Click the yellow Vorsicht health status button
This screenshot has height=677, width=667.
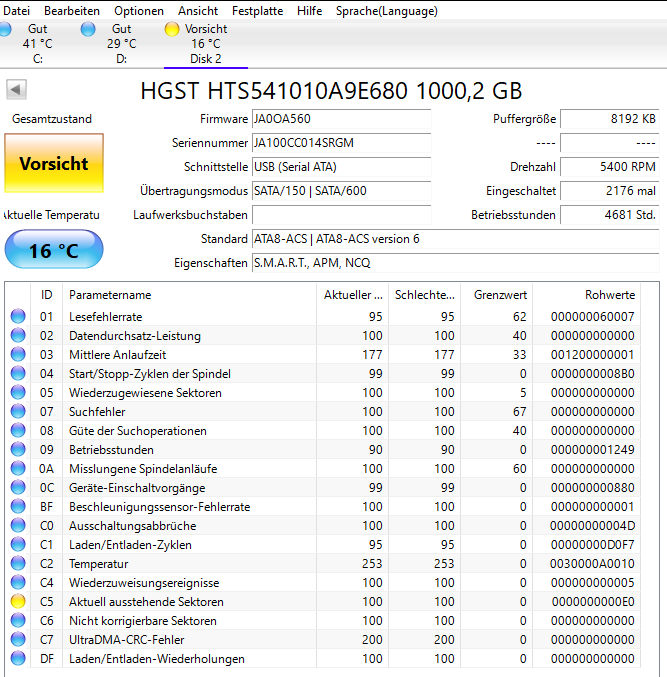54,163
